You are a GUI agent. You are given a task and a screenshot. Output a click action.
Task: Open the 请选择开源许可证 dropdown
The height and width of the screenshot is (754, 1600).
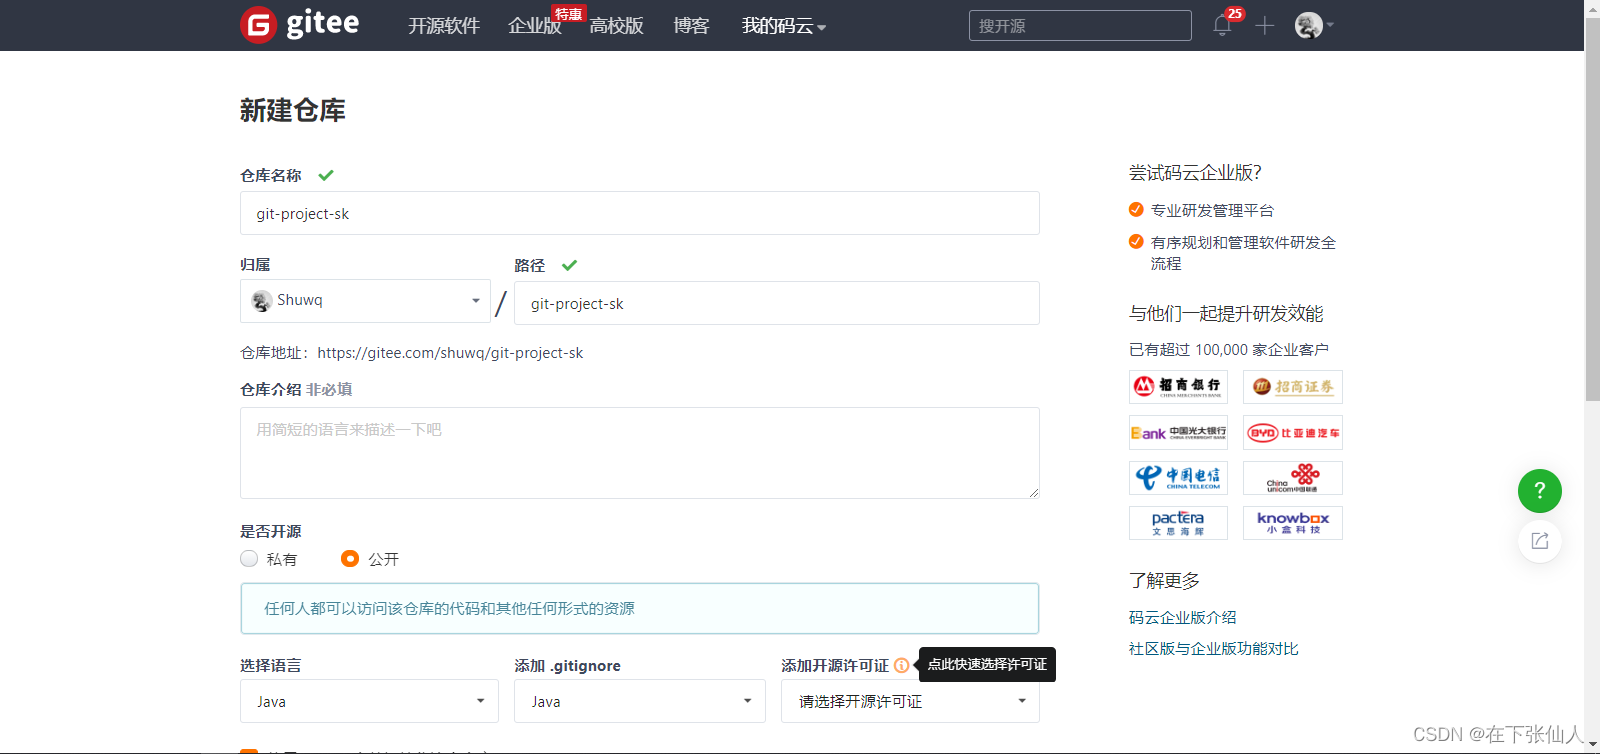click(910, 701)
